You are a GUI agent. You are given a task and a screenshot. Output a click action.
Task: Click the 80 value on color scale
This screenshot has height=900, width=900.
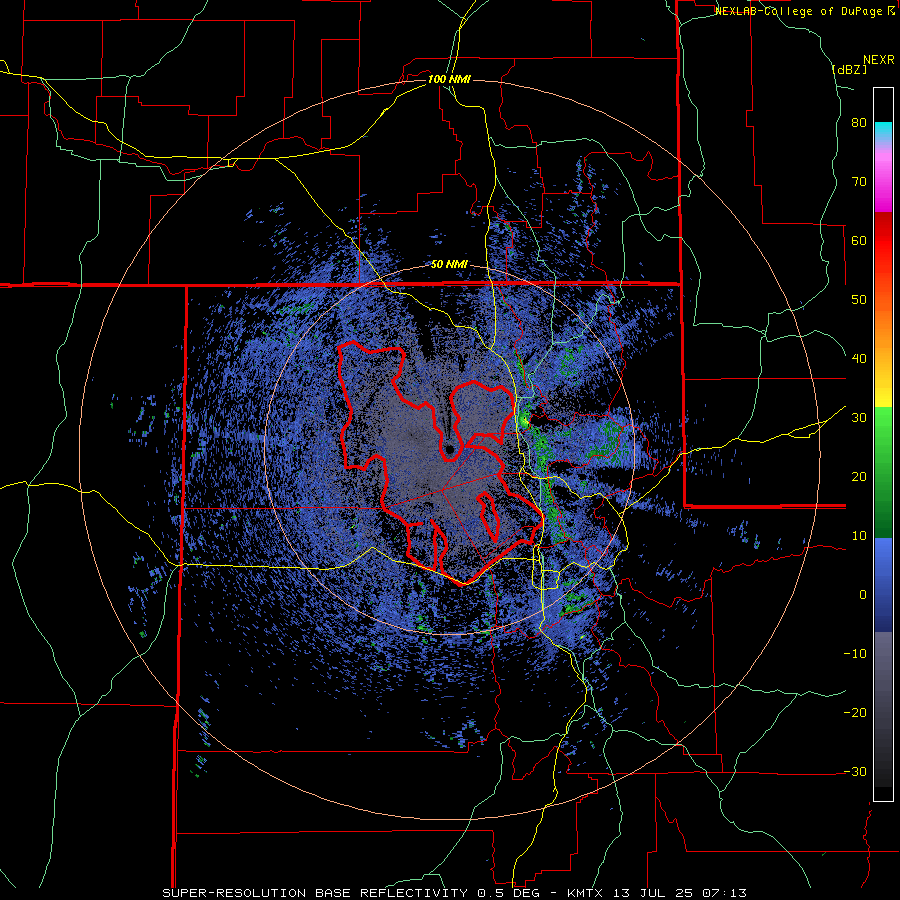tap(859, 123)
